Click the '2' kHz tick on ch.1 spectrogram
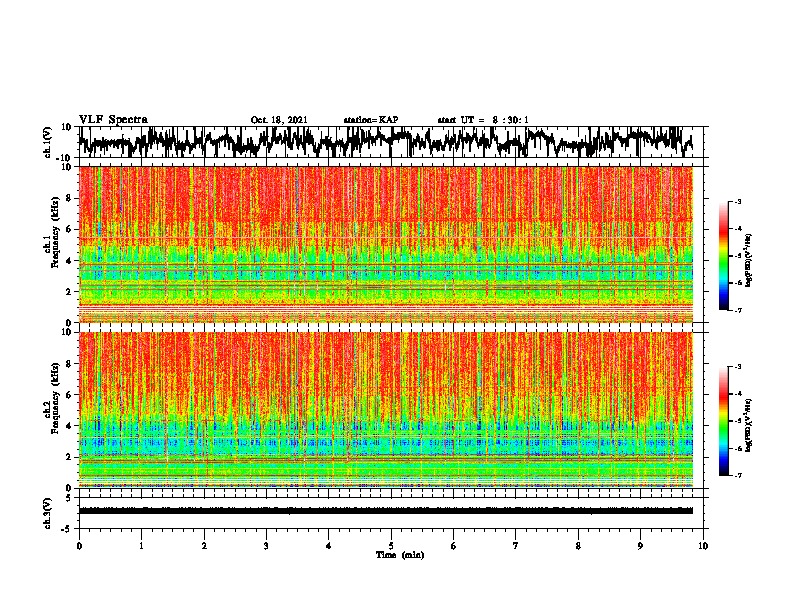This screenshot has height=612, width=792. point(69,291)
